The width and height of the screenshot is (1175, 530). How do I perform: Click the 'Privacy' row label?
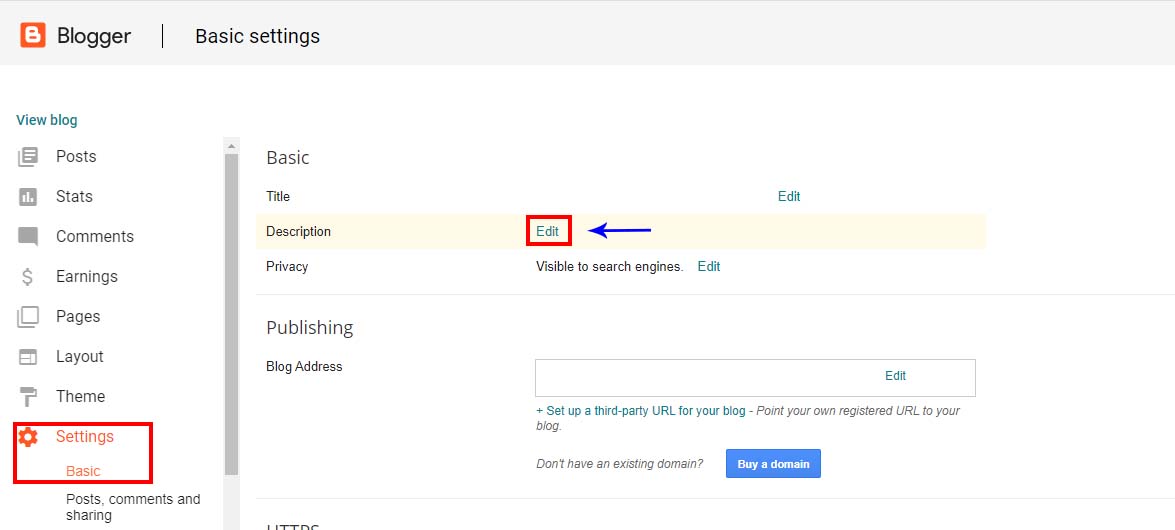[287, 266]
